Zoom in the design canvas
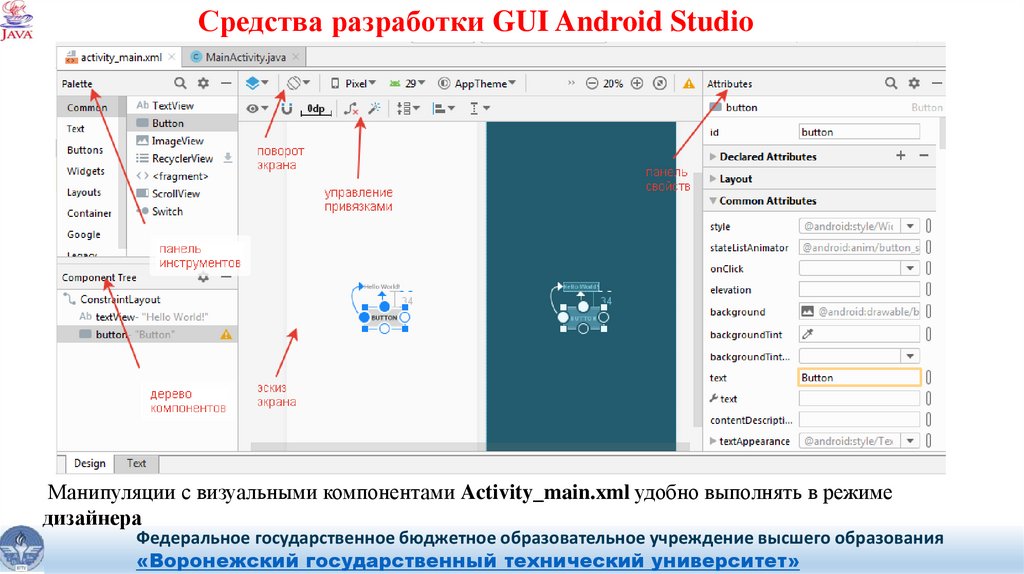The width and height of the screenshot is (1024, 574). pos(637,83)
